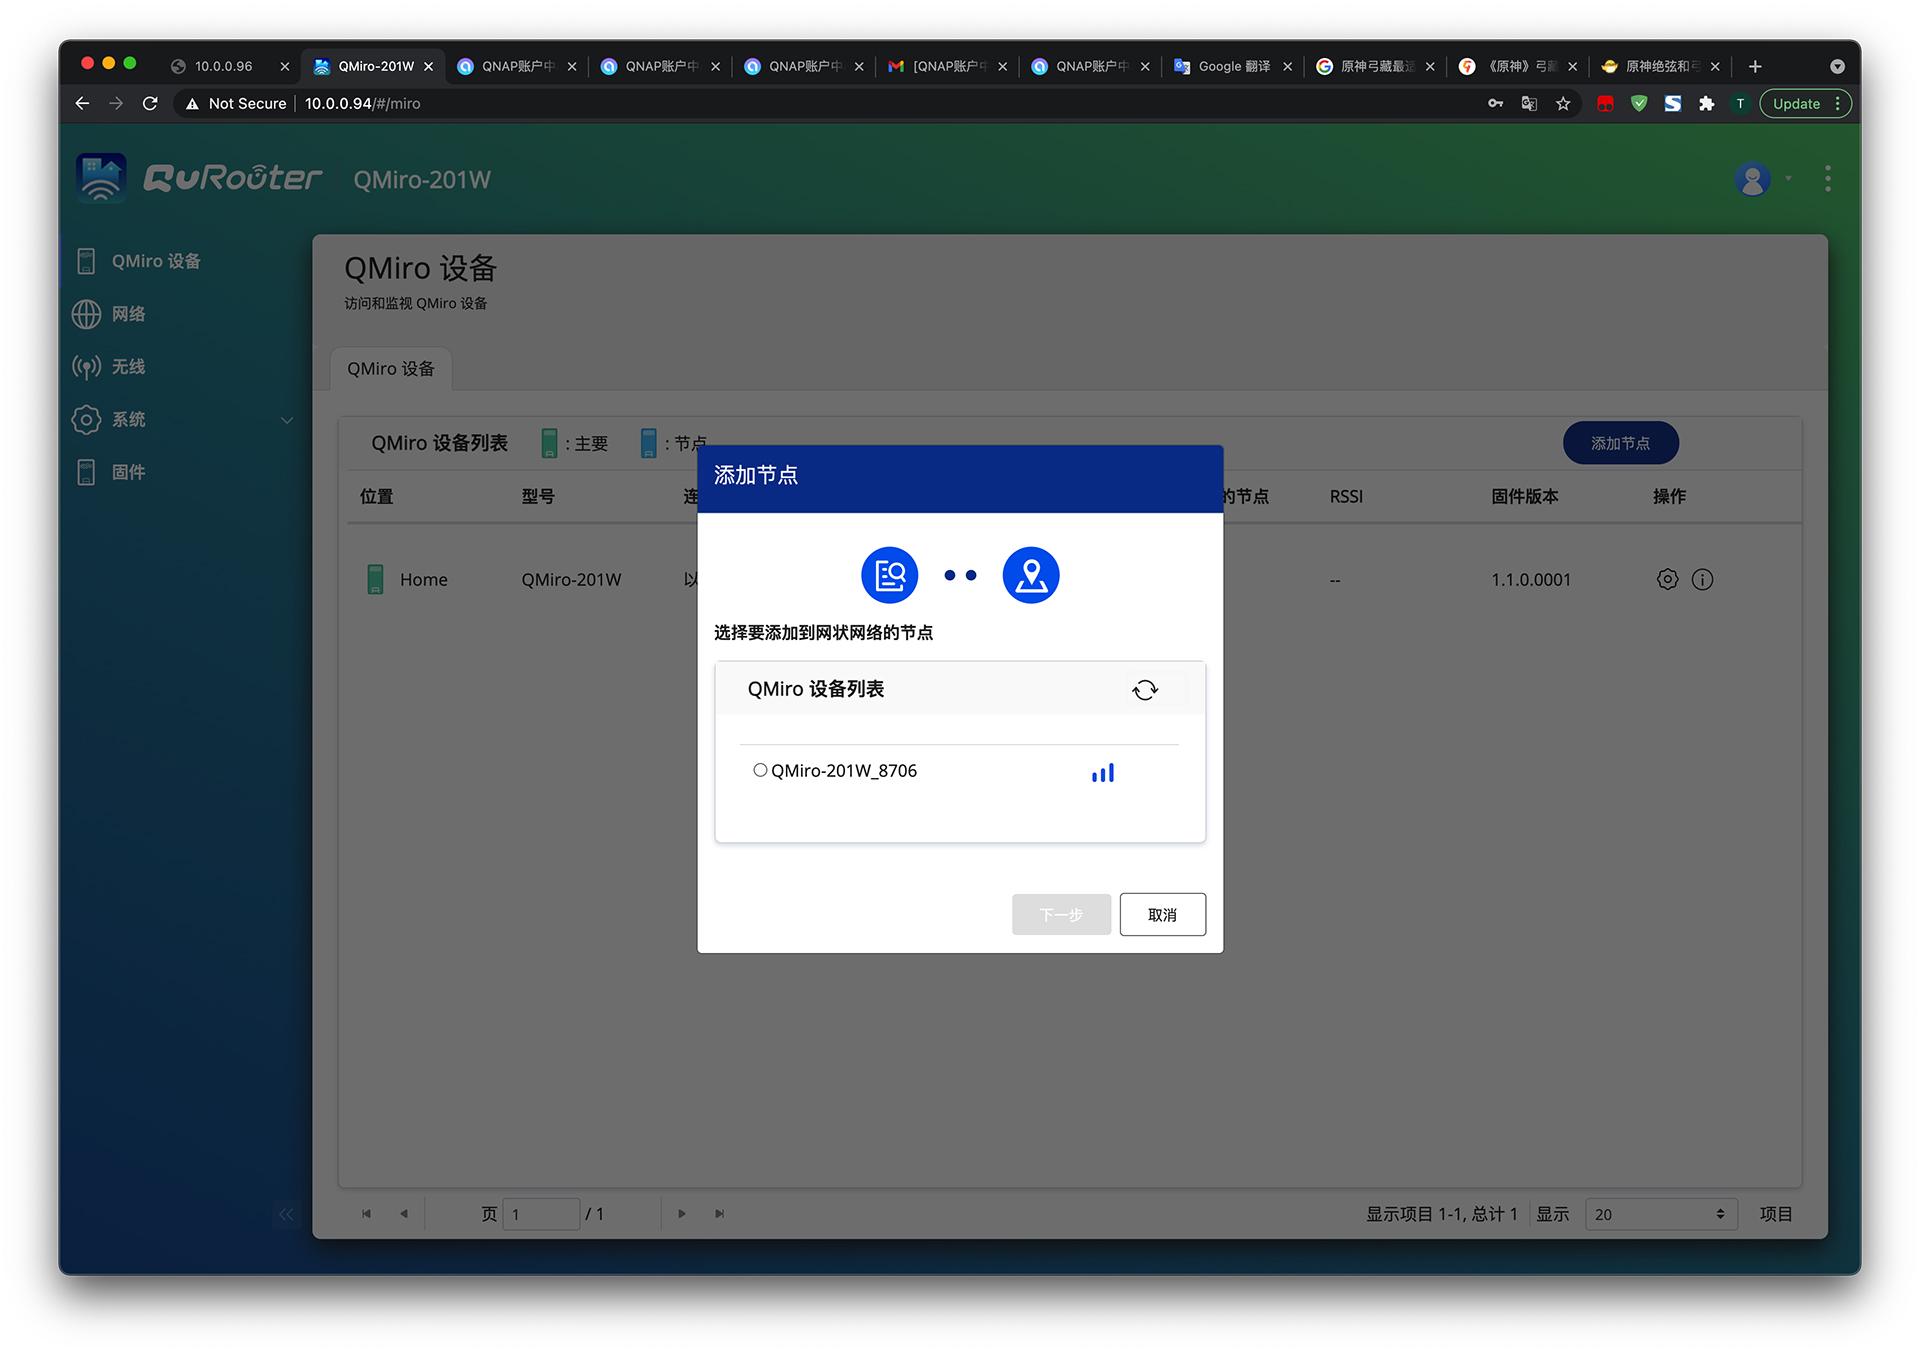Select the QMiro-201W_8706 radio button

pyautogui.click(x=760, y=770)
